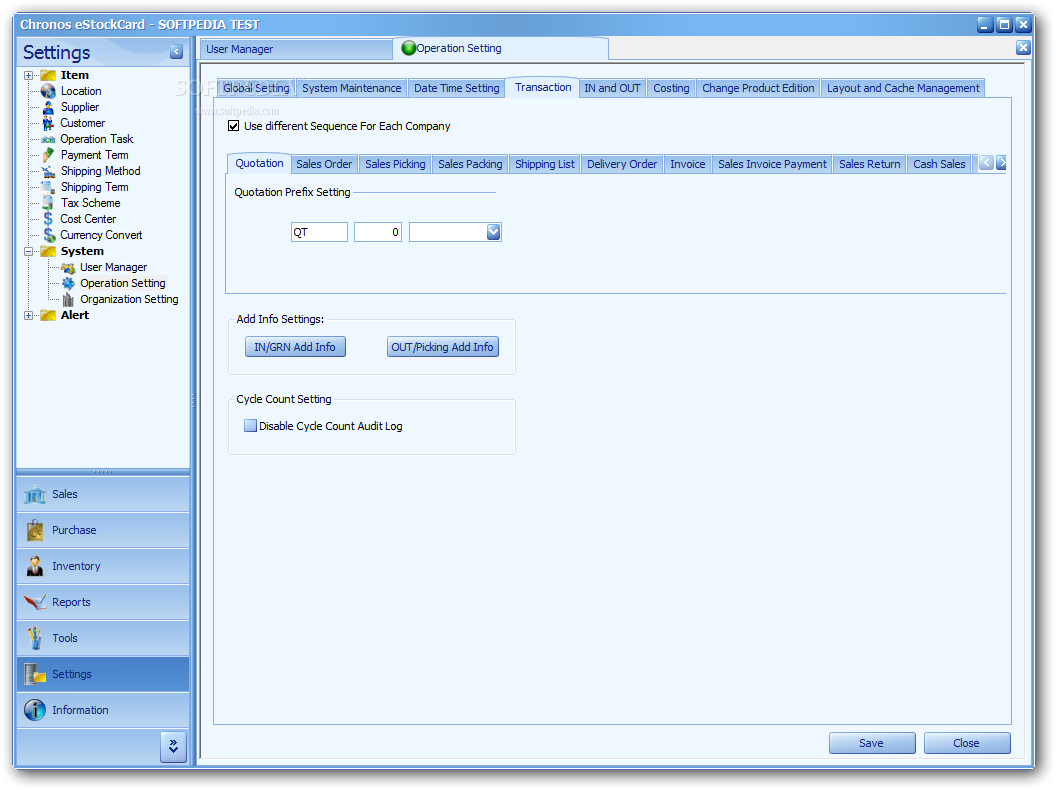
Task: Select the Sales Picking sub-tab
Action: click(x=395, y=164)
